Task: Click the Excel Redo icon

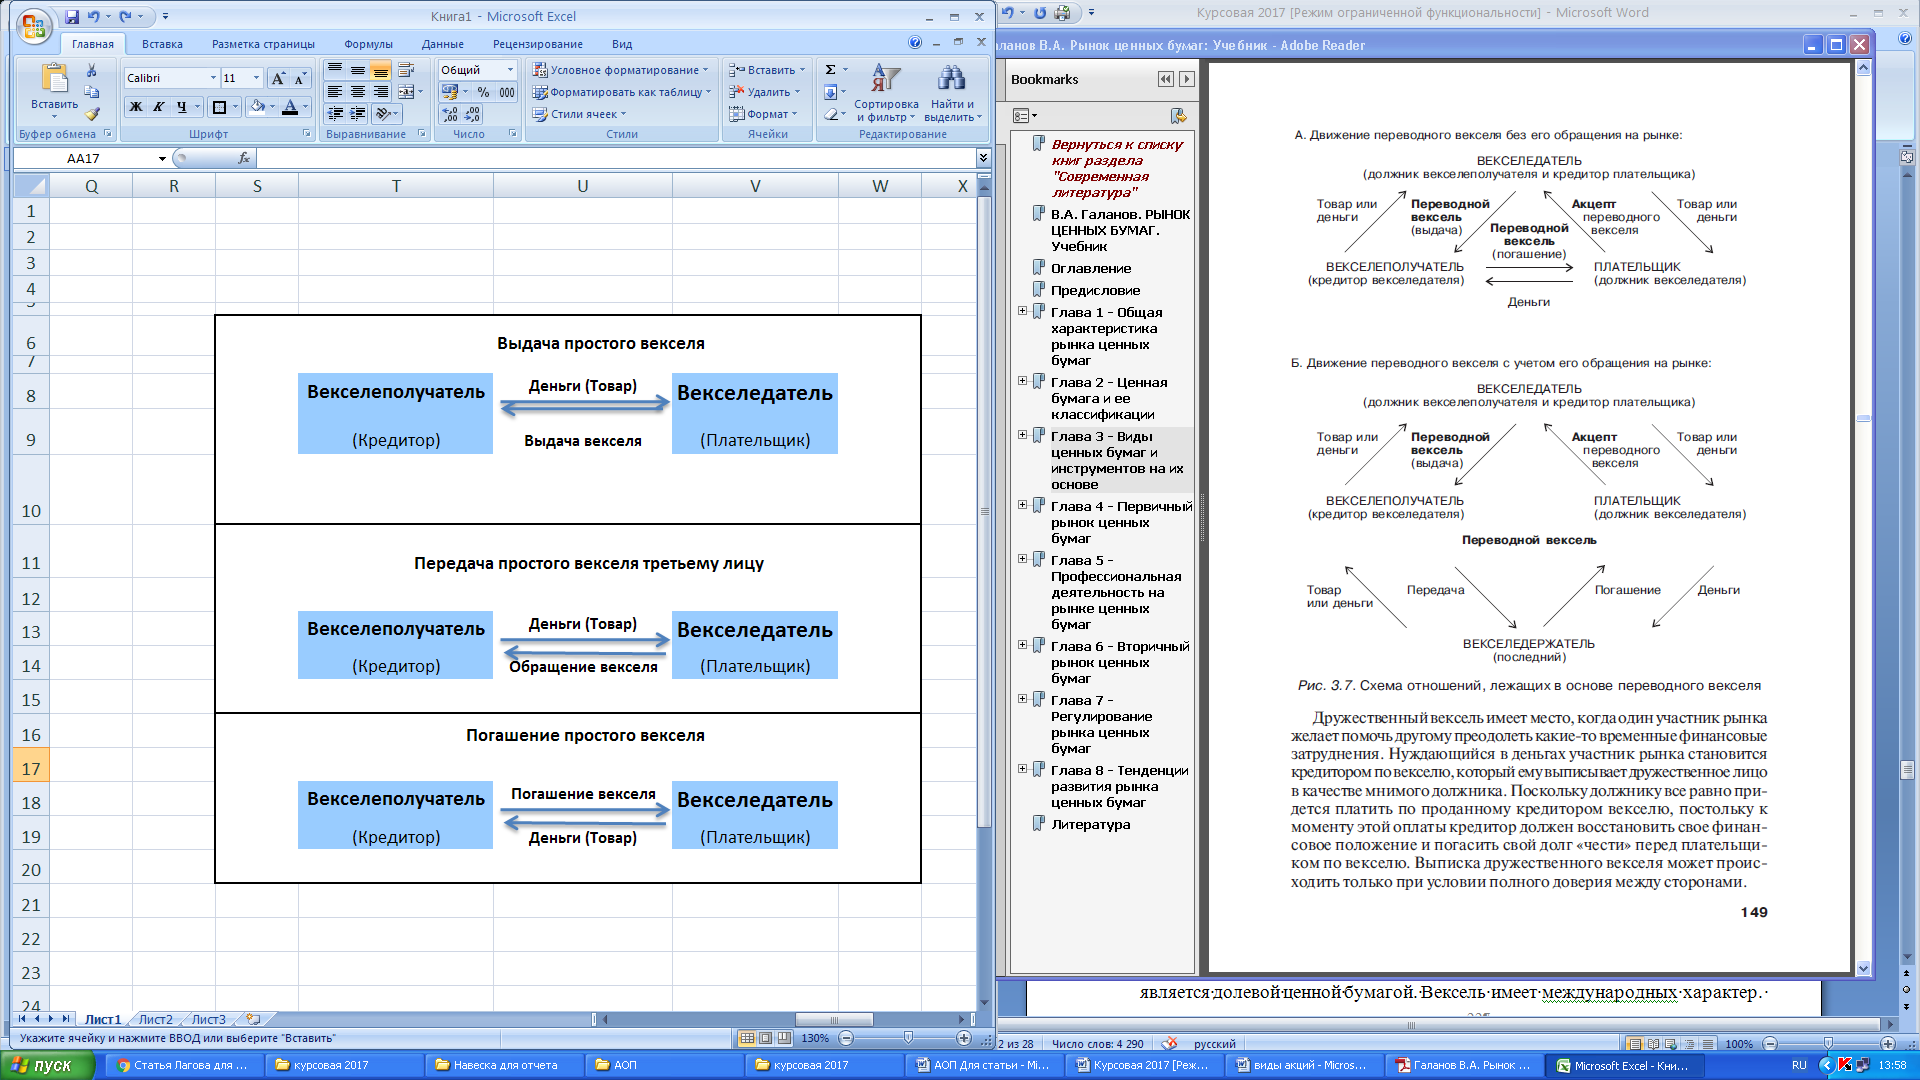Action: click(x=125, y=17)
